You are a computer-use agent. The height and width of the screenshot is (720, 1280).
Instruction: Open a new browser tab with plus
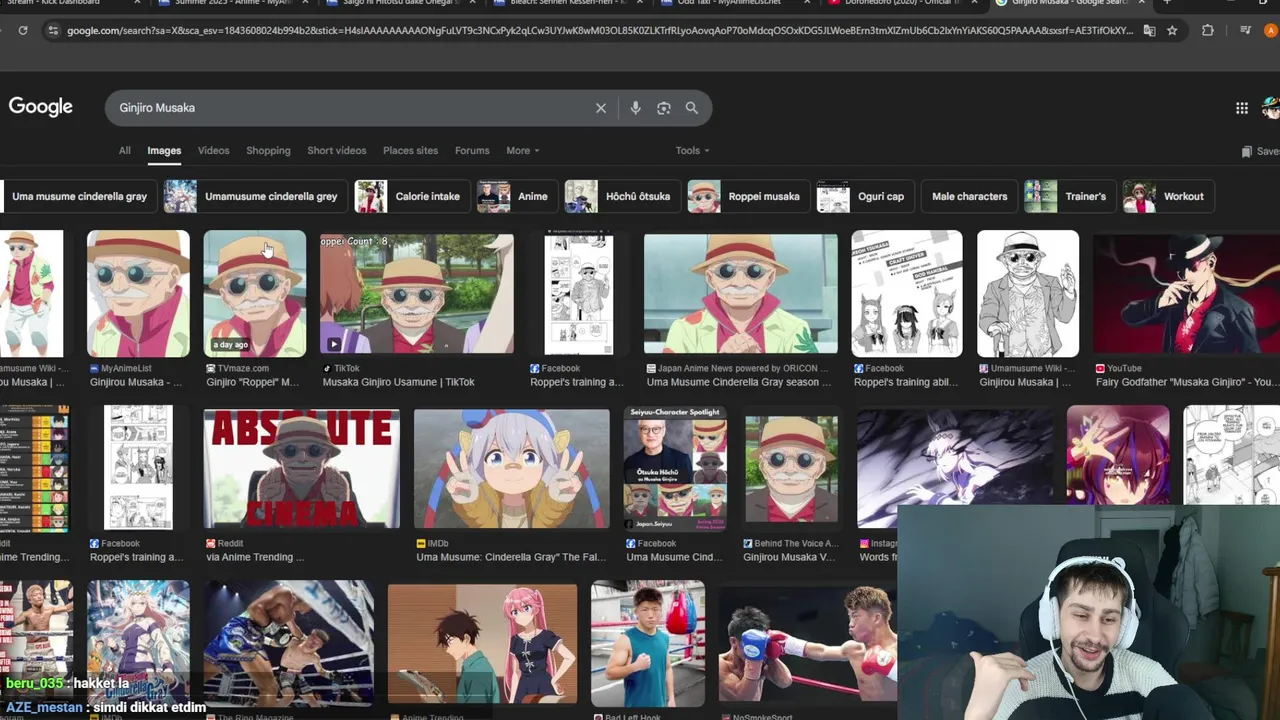[1166, 3]
